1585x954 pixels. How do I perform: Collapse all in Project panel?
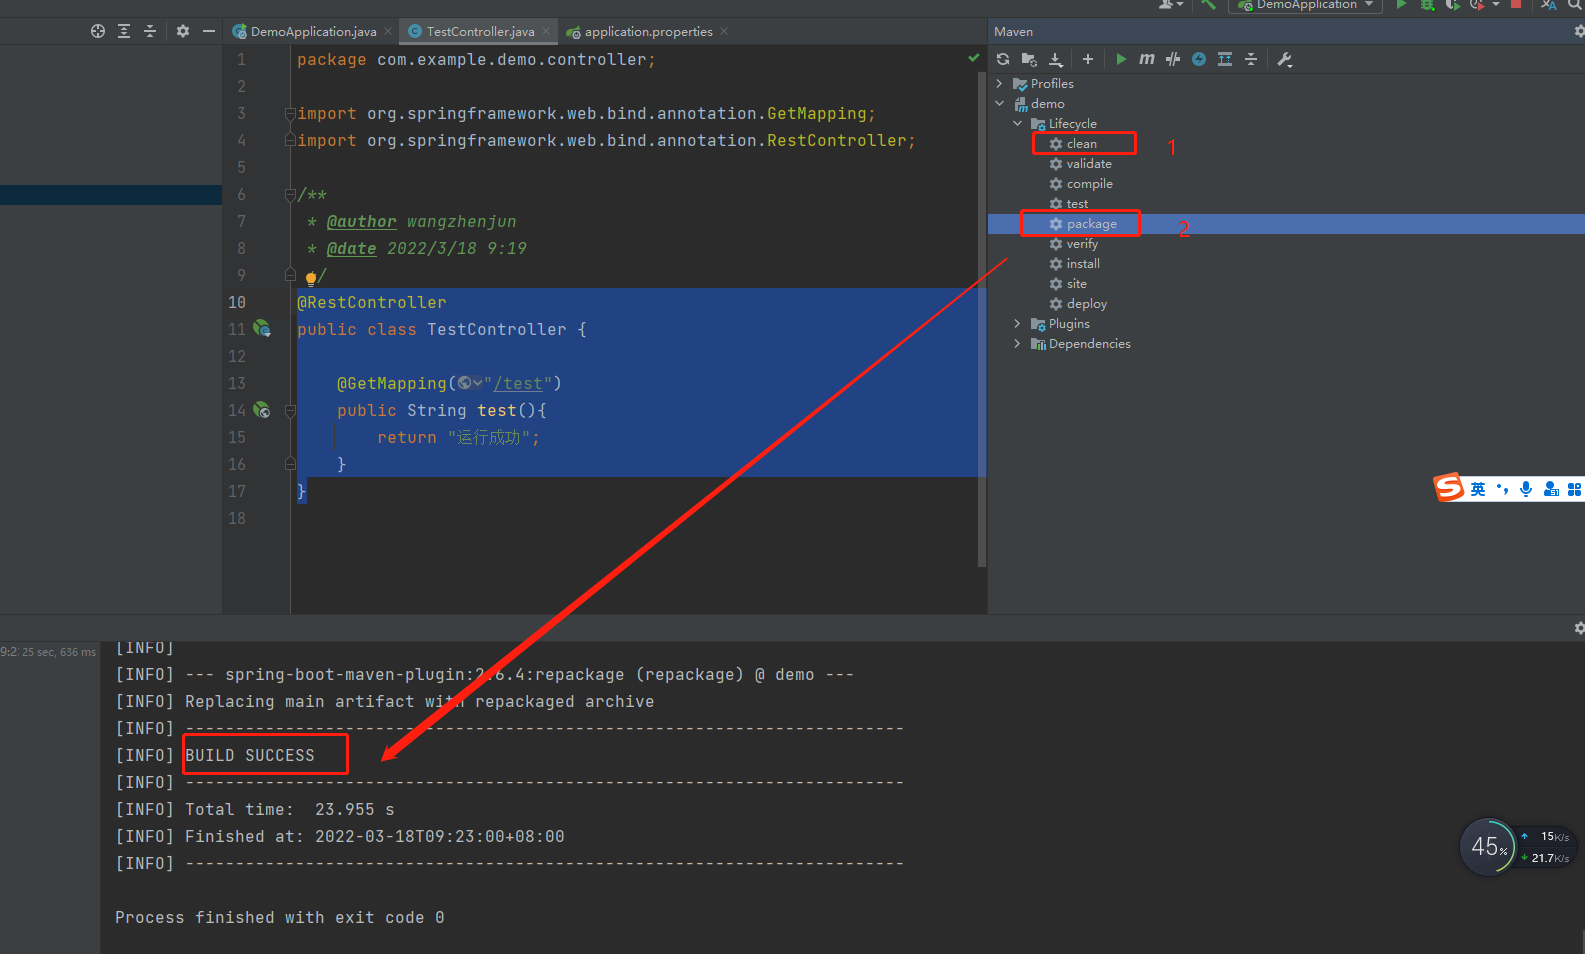pos(150,31)
